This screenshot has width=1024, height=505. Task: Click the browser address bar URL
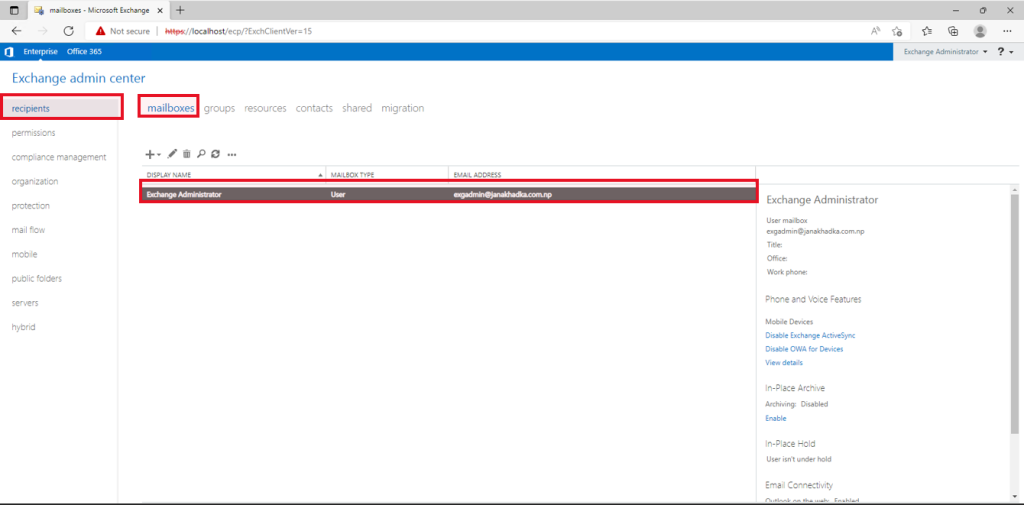(x=238, y=31)
